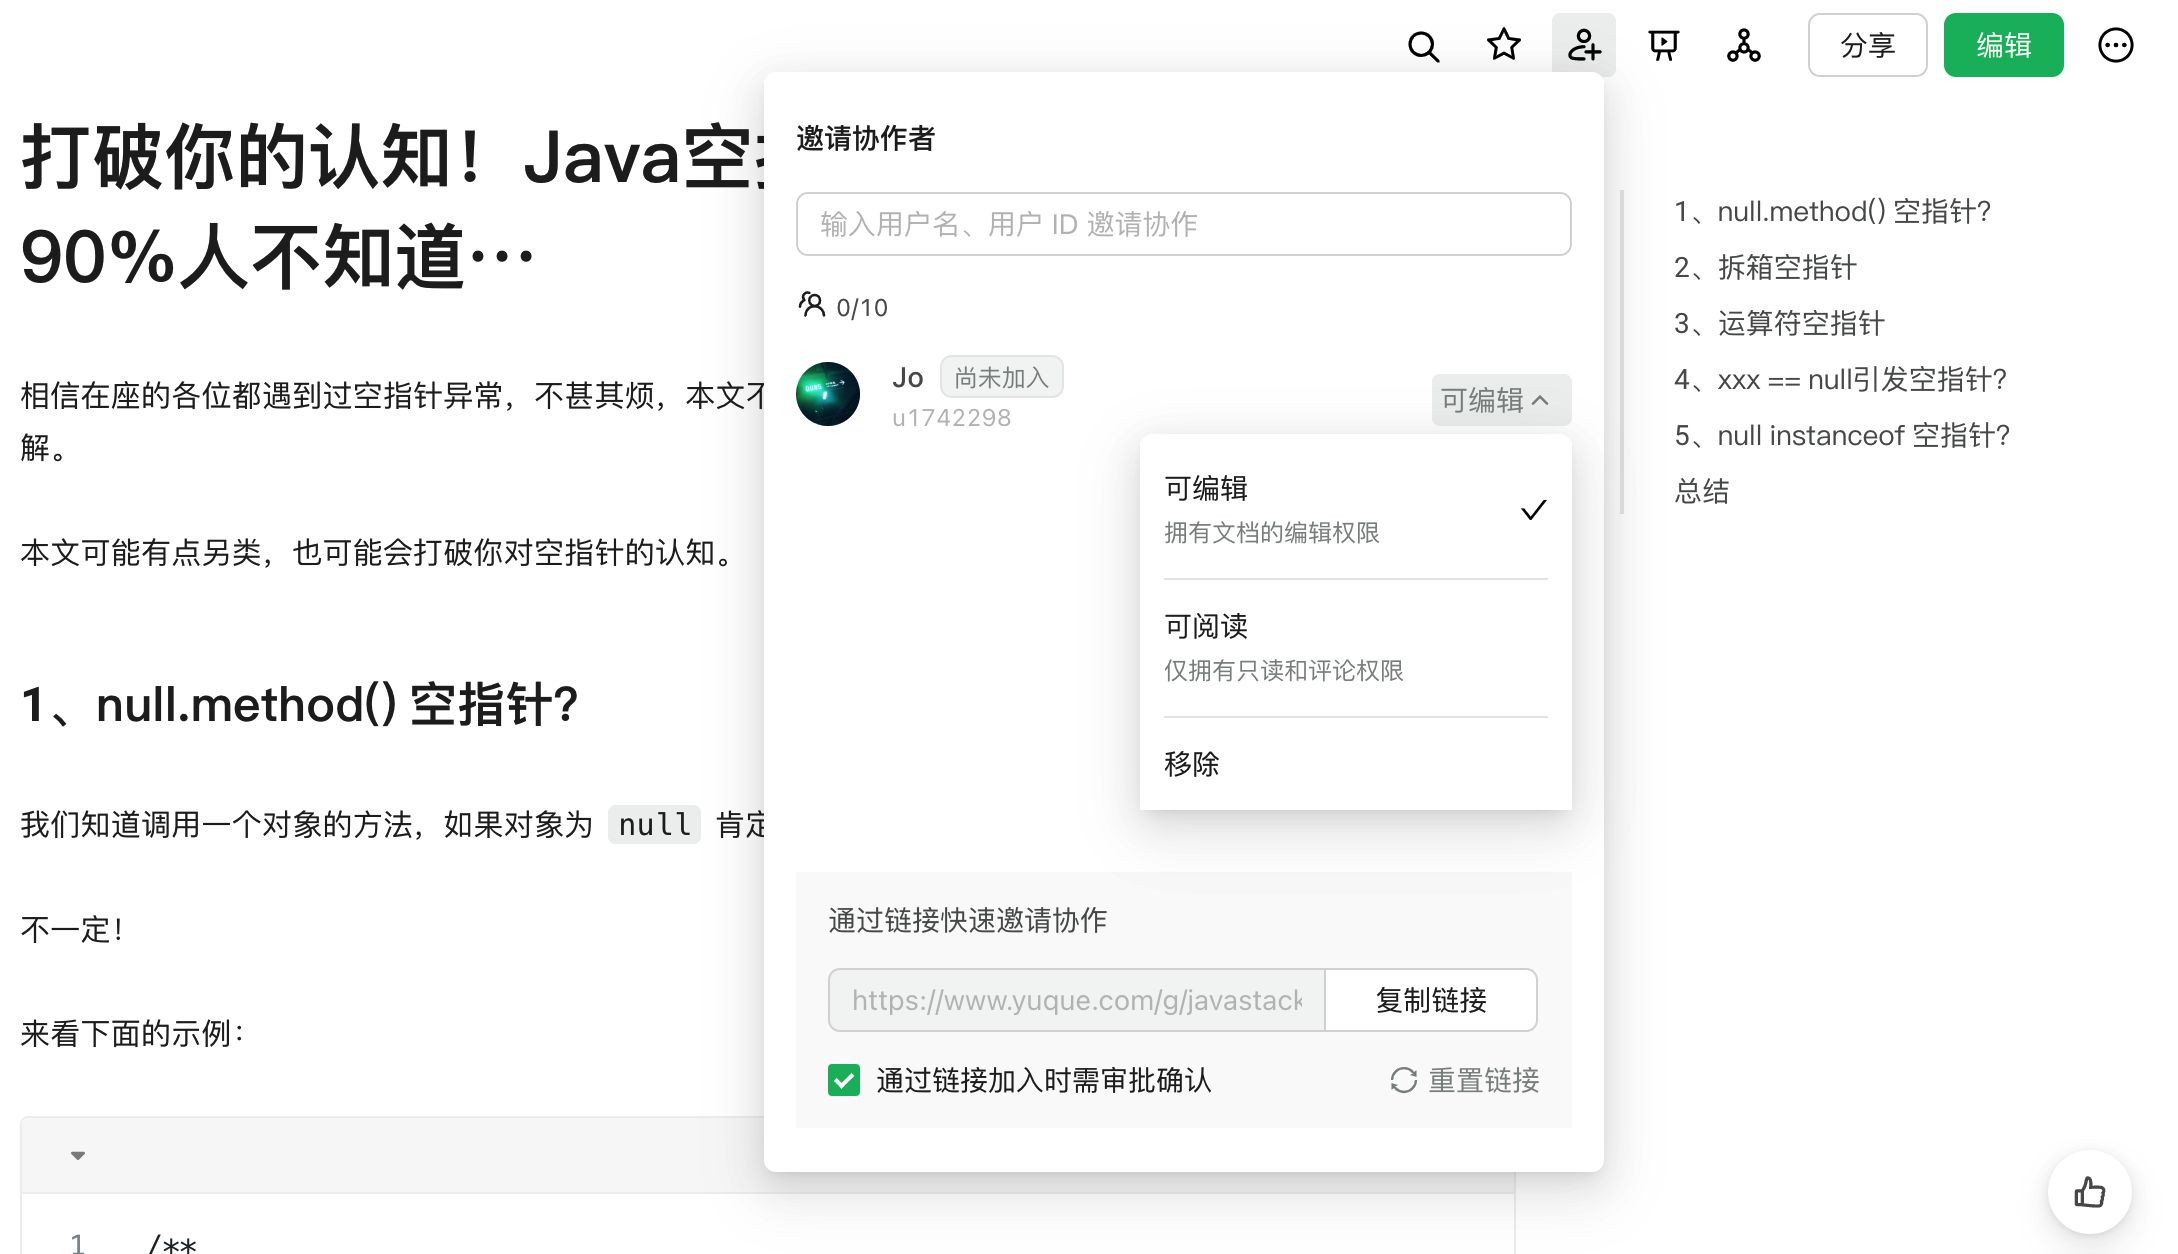The image size is (2178, 1254).
Task: Open the search icon in top toolbar
Action: 1423,46
